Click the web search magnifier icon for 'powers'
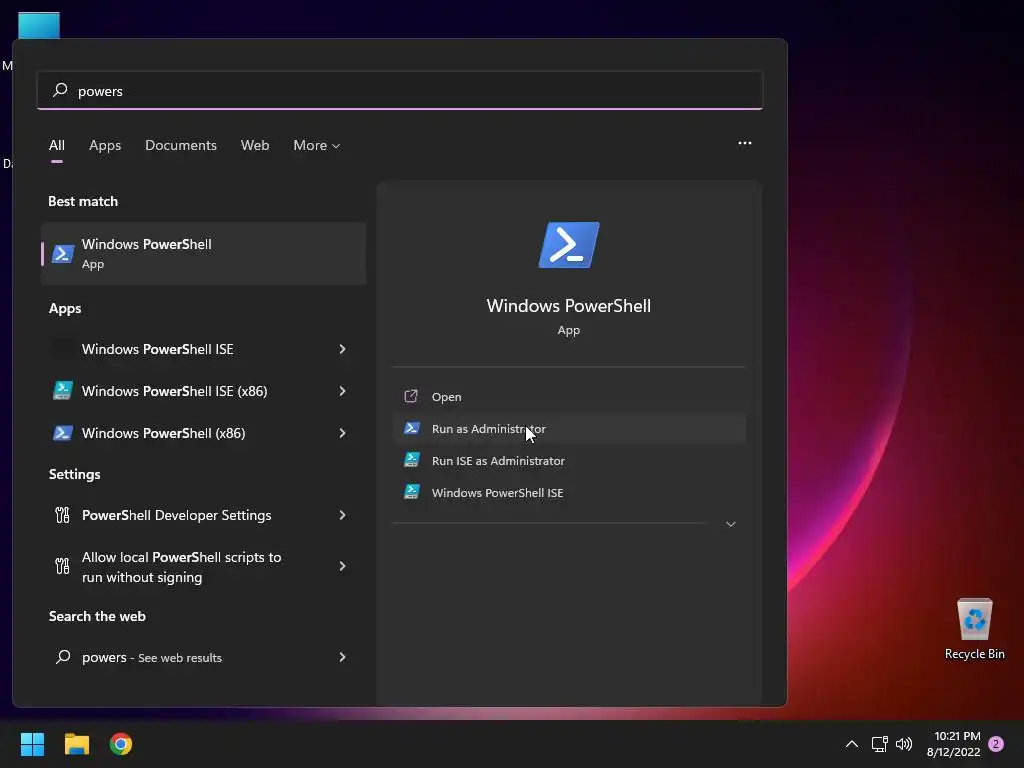1024x768 pixels. pyautogui.click(x=63, y=657)
